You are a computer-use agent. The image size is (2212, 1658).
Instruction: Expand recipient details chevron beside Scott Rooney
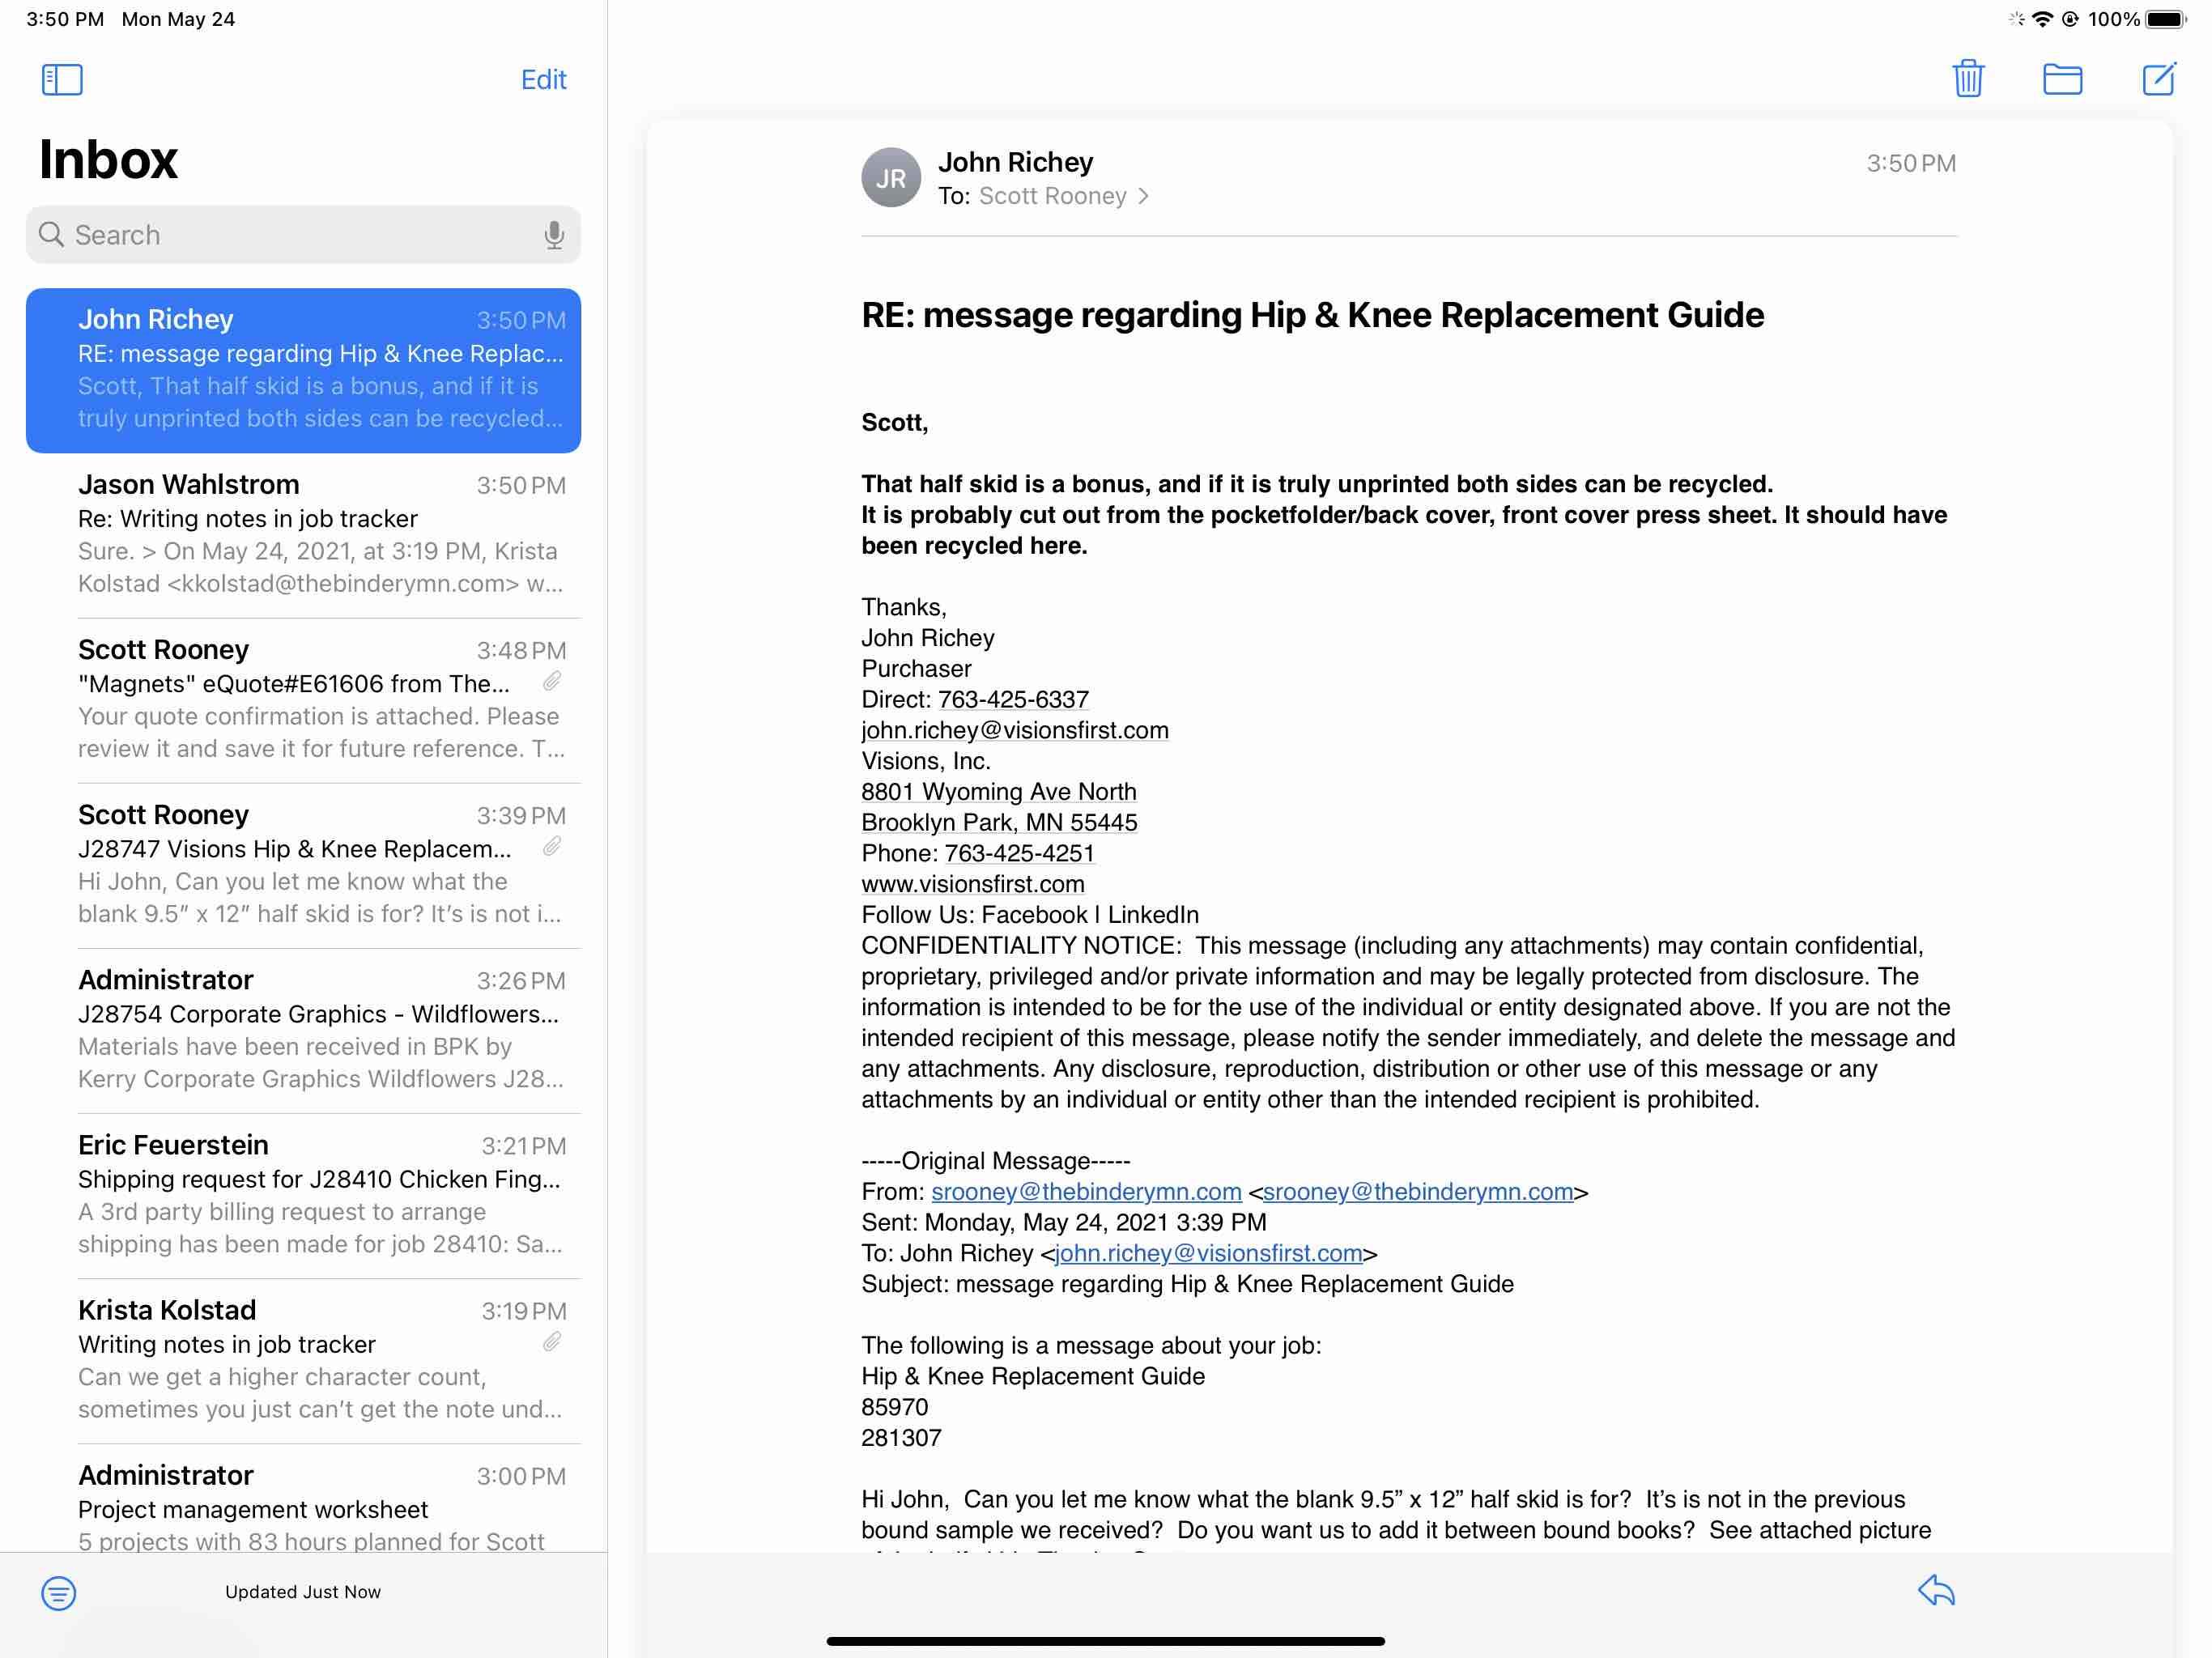[1143, 196]
